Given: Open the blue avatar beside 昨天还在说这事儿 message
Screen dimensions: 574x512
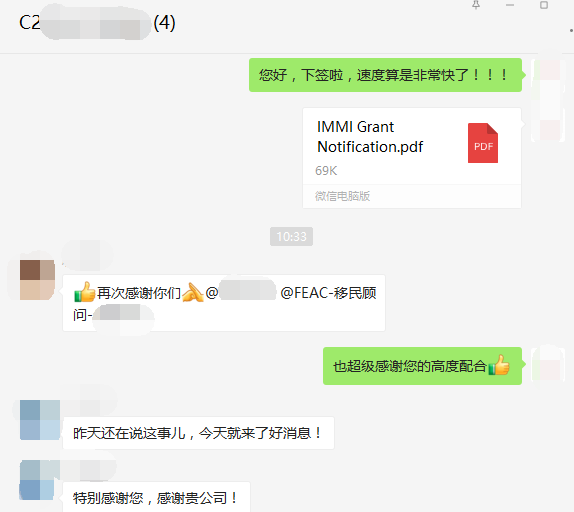Looking at the screenshot, I should coord(40,420).
